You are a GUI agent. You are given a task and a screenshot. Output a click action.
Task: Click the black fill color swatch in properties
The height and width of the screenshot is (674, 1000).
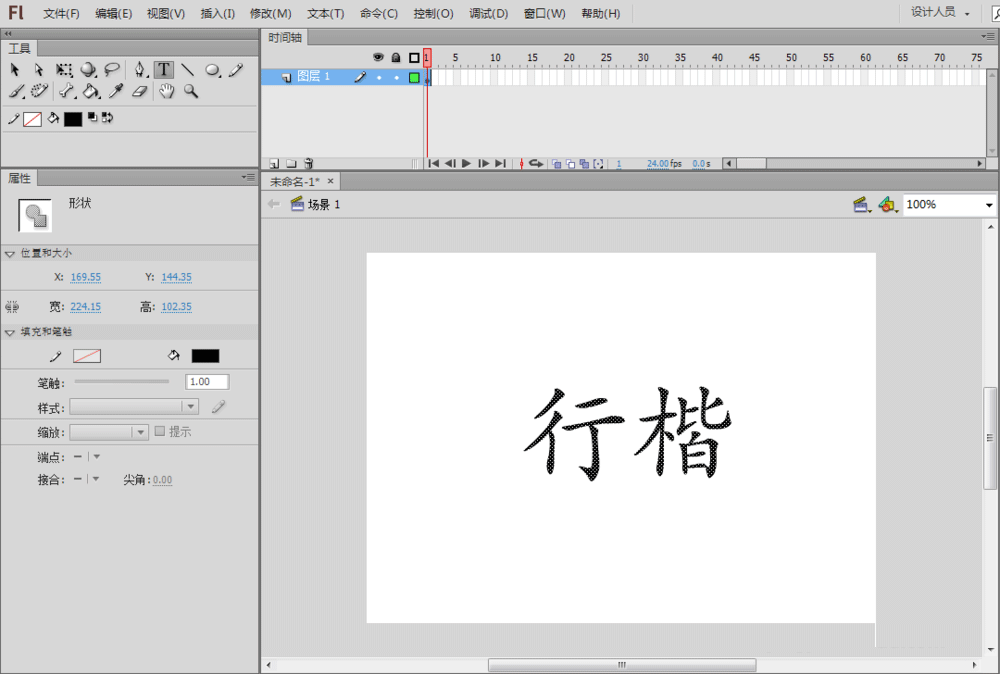pyautogui.click(x=205, y=356)
